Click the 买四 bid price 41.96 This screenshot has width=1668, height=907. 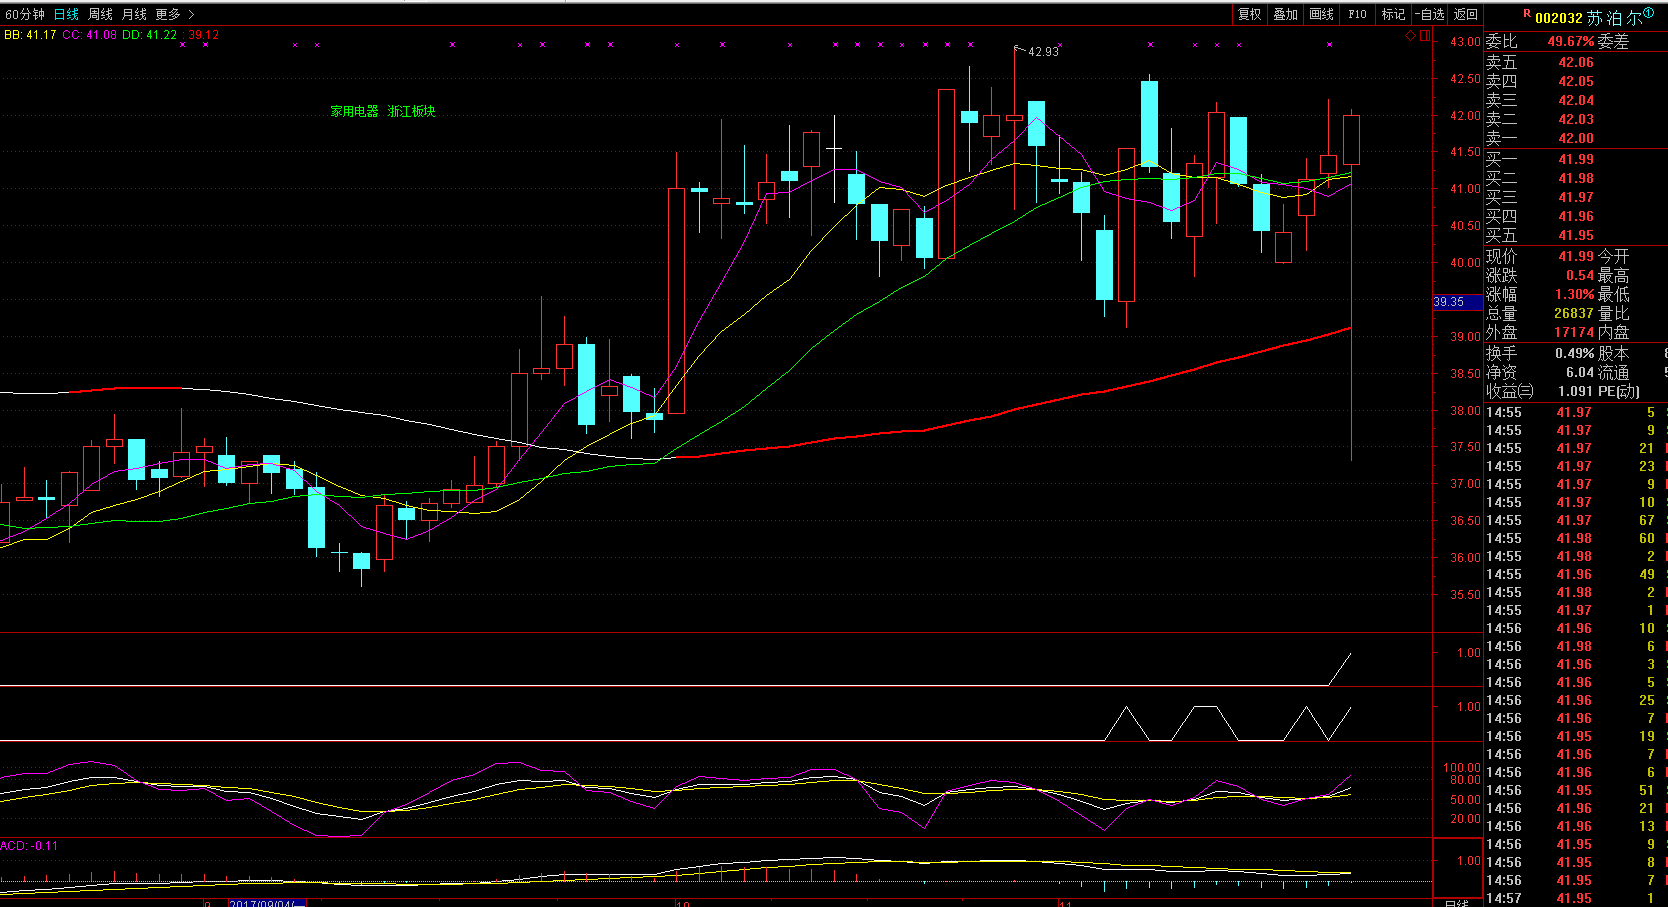[1576, 216]
